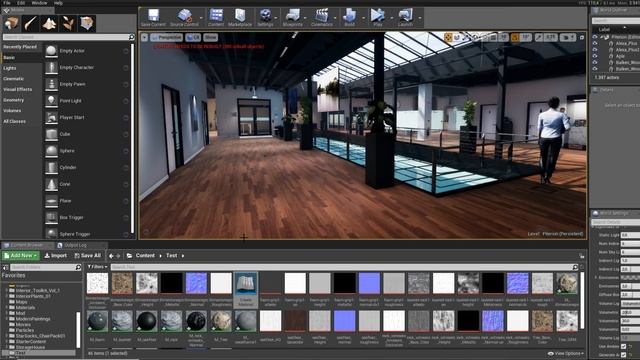Select the Geometry Editing mode icon

click(87, 24)
